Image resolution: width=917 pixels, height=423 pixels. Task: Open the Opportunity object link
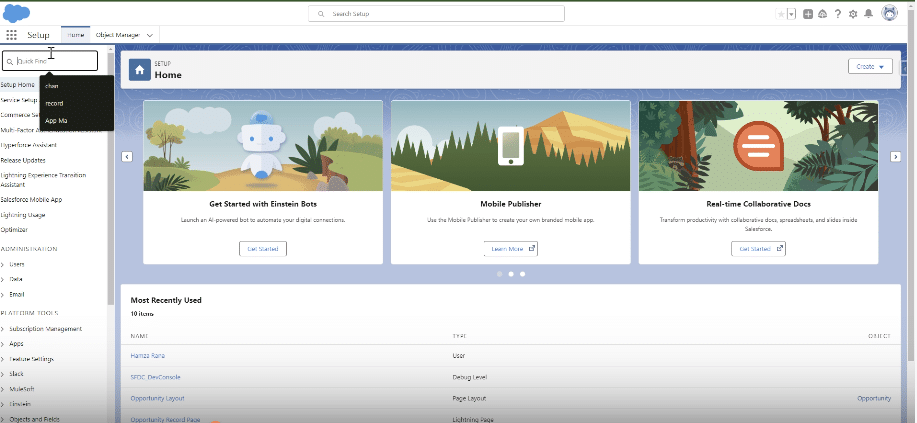[x=874, y=398]
